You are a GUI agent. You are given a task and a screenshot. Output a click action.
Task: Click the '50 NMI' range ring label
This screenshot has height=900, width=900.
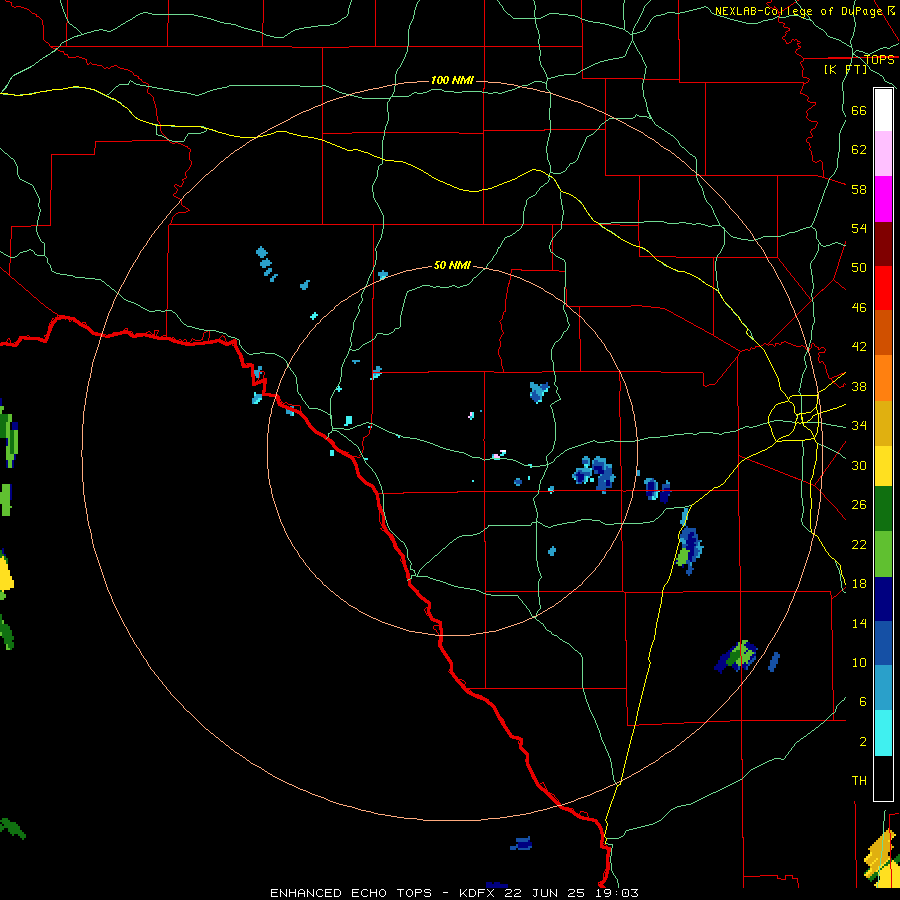(x=452, y=265)
